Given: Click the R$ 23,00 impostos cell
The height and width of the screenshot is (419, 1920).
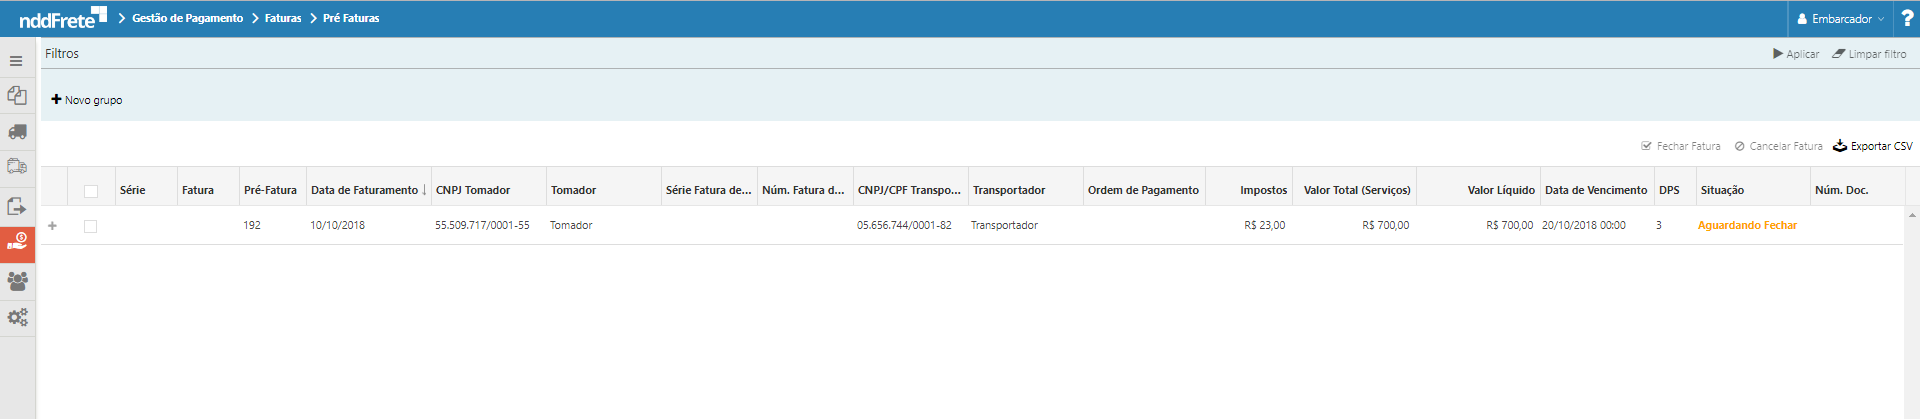Looking at the screenshot, I should click(1265, 225).
